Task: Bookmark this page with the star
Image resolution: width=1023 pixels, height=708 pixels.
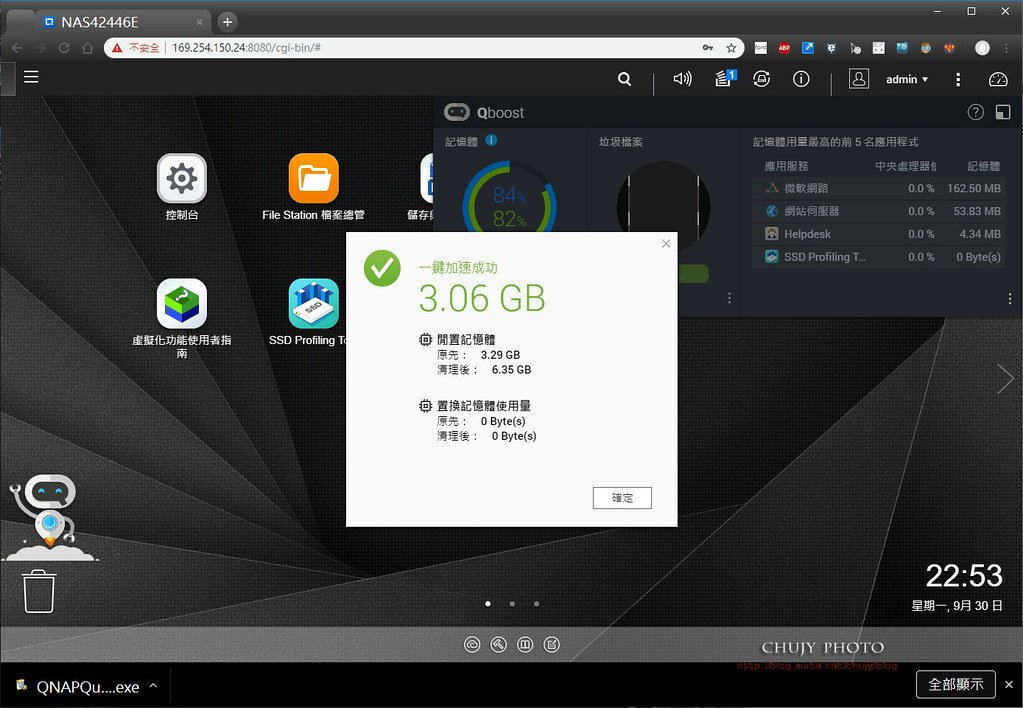Action: pos(731,48)
